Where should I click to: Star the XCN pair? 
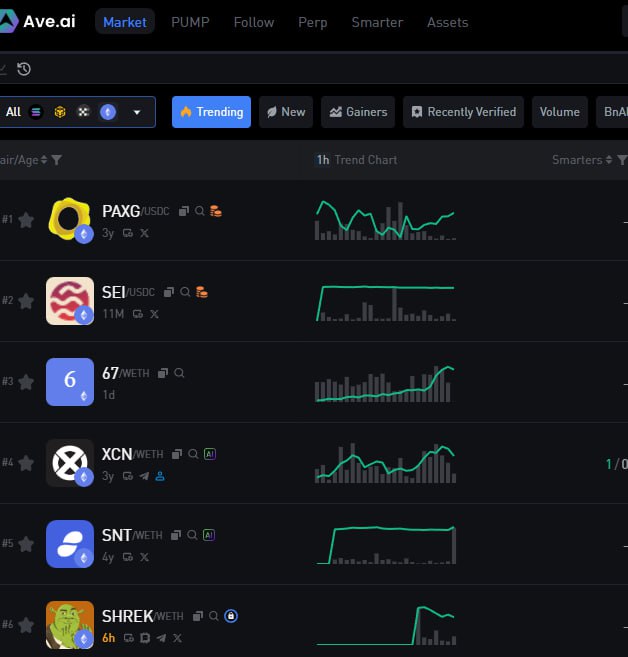(x=26, y=463)
